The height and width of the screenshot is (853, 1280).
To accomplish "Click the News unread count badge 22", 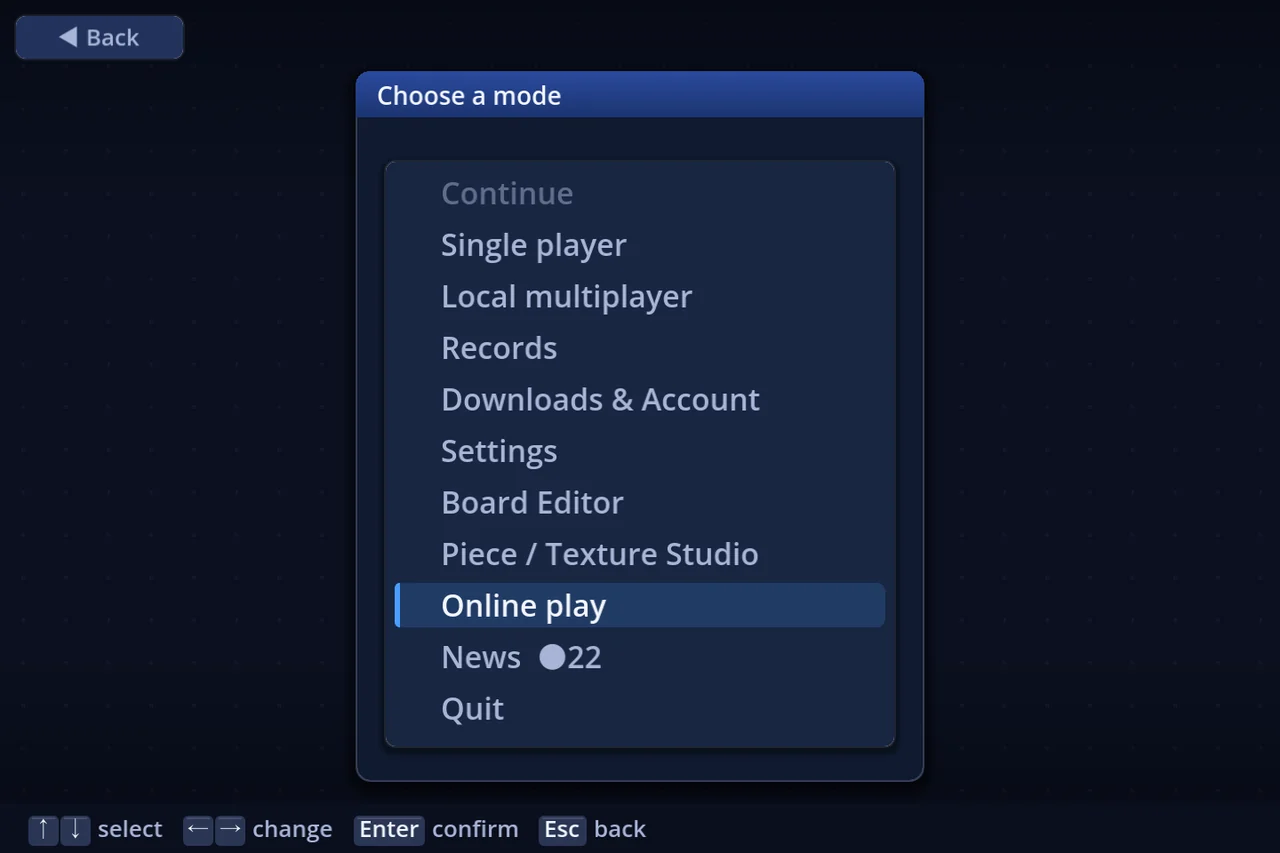I will 571,657.
